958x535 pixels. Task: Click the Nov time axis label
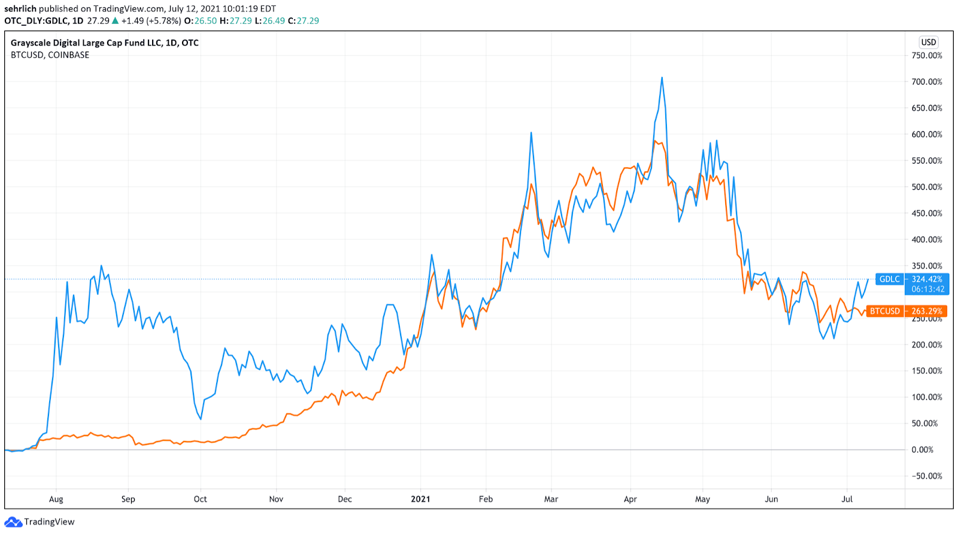(276, 499)
